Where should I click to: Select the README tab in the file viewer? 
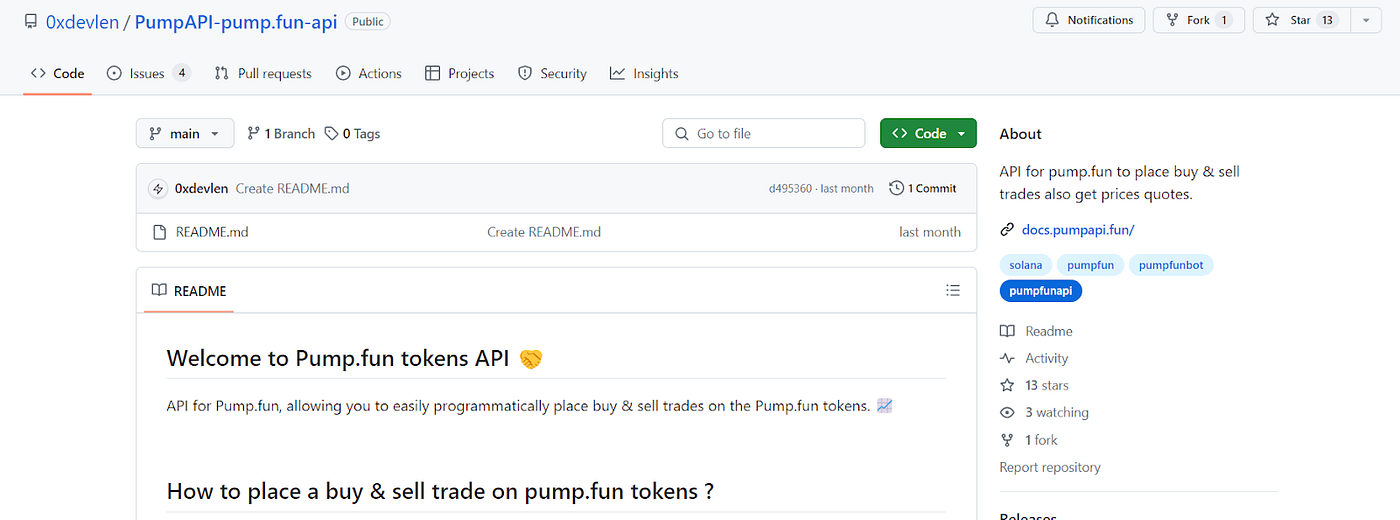[x=189, y=290]
